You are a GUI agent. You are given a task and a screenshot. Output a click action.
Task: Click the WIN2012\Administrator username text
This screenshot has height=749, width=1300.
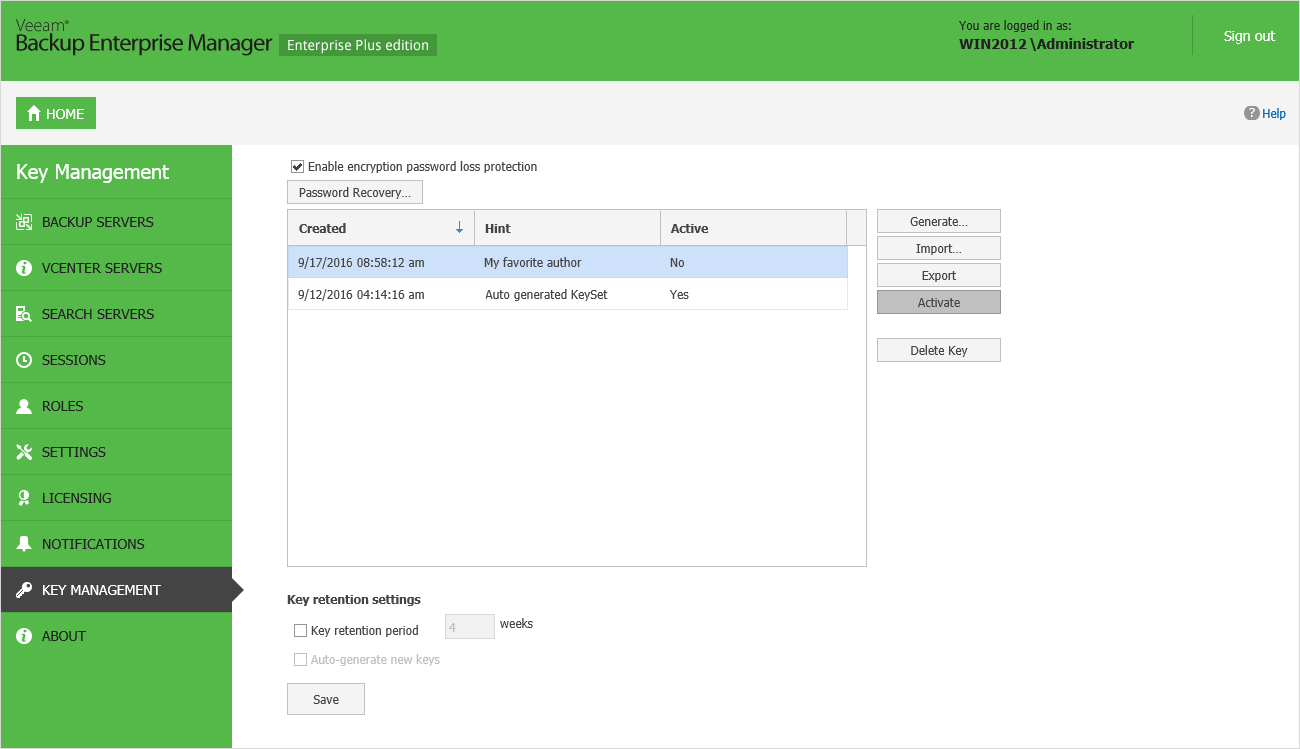[1046, 44]
